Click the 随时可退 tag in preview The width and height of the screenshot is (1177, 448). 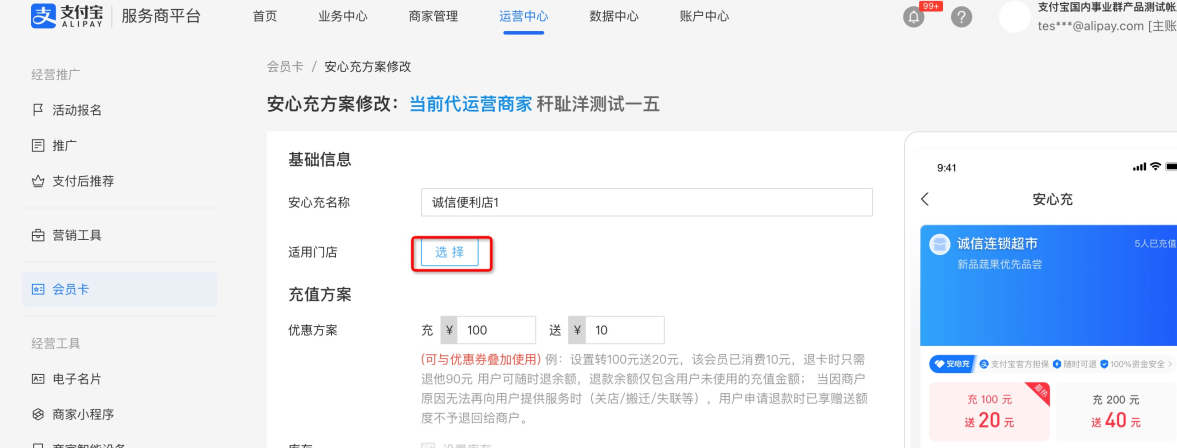tap(1074, 364)
